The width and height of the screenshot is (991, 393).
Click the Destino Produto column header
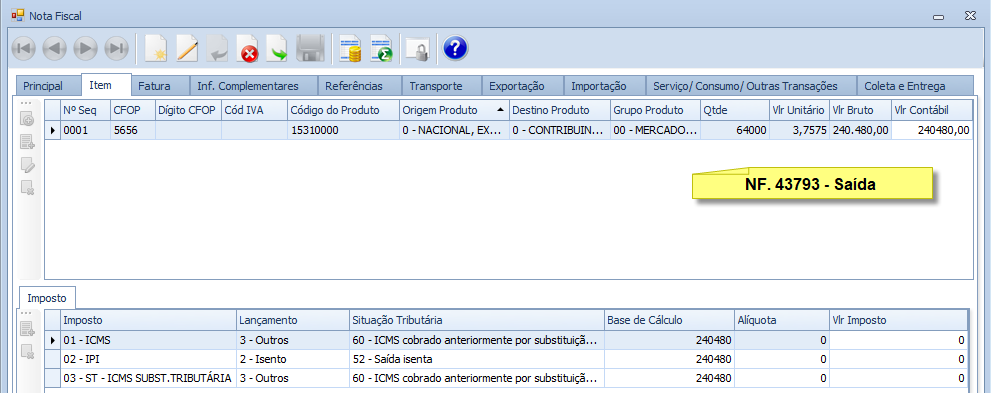[559, 110]
